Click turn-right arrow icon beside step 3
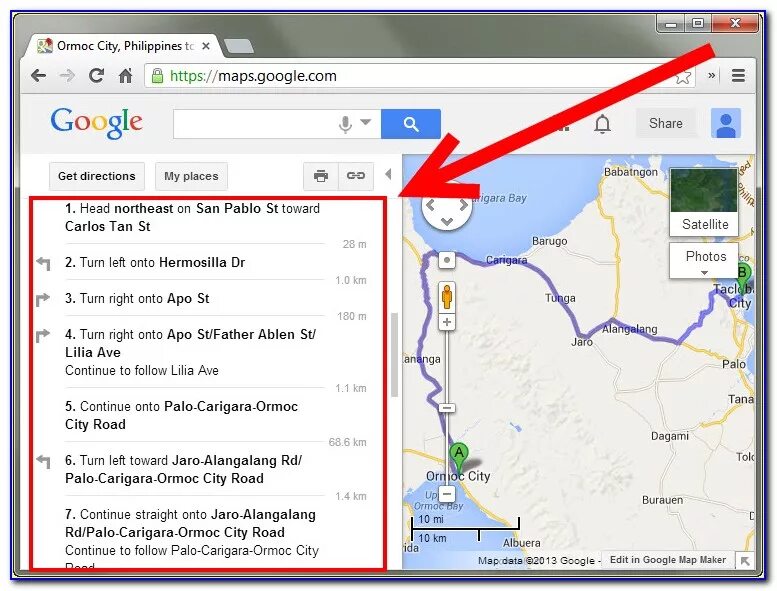 (x=44, y=299)
